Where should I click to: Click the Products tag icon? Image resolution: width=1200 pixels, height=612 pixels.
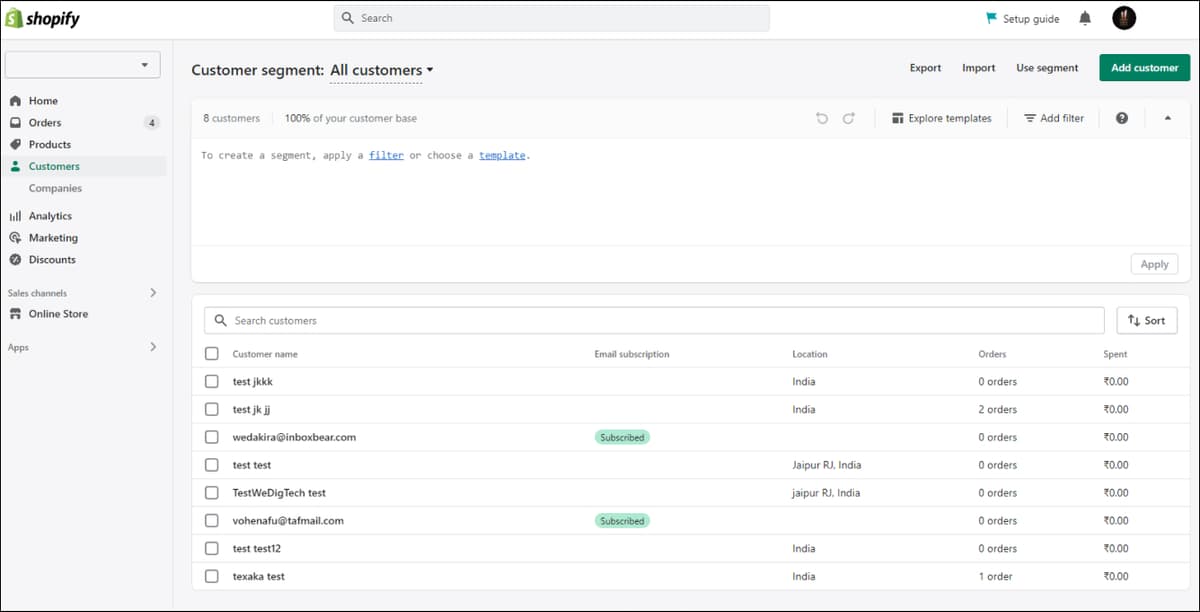(15, 145)
